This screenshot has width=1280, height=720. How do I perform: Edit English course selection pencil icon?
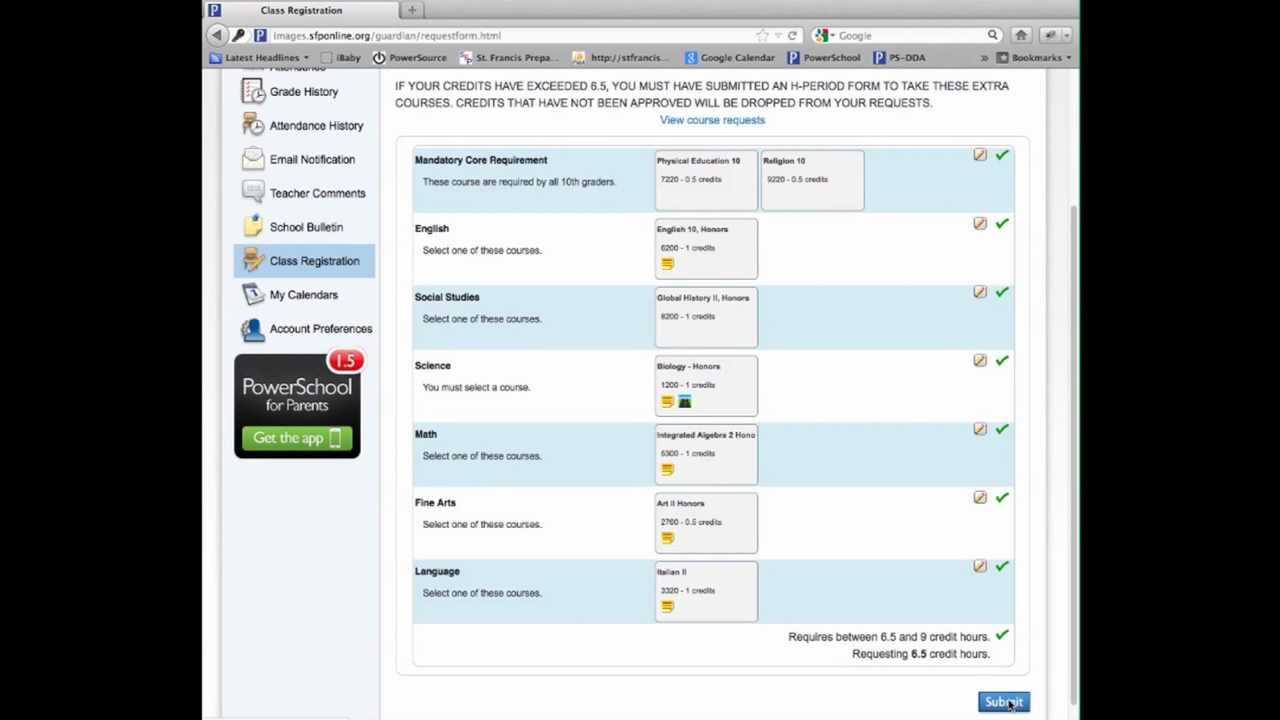click(x=980, y=223)
